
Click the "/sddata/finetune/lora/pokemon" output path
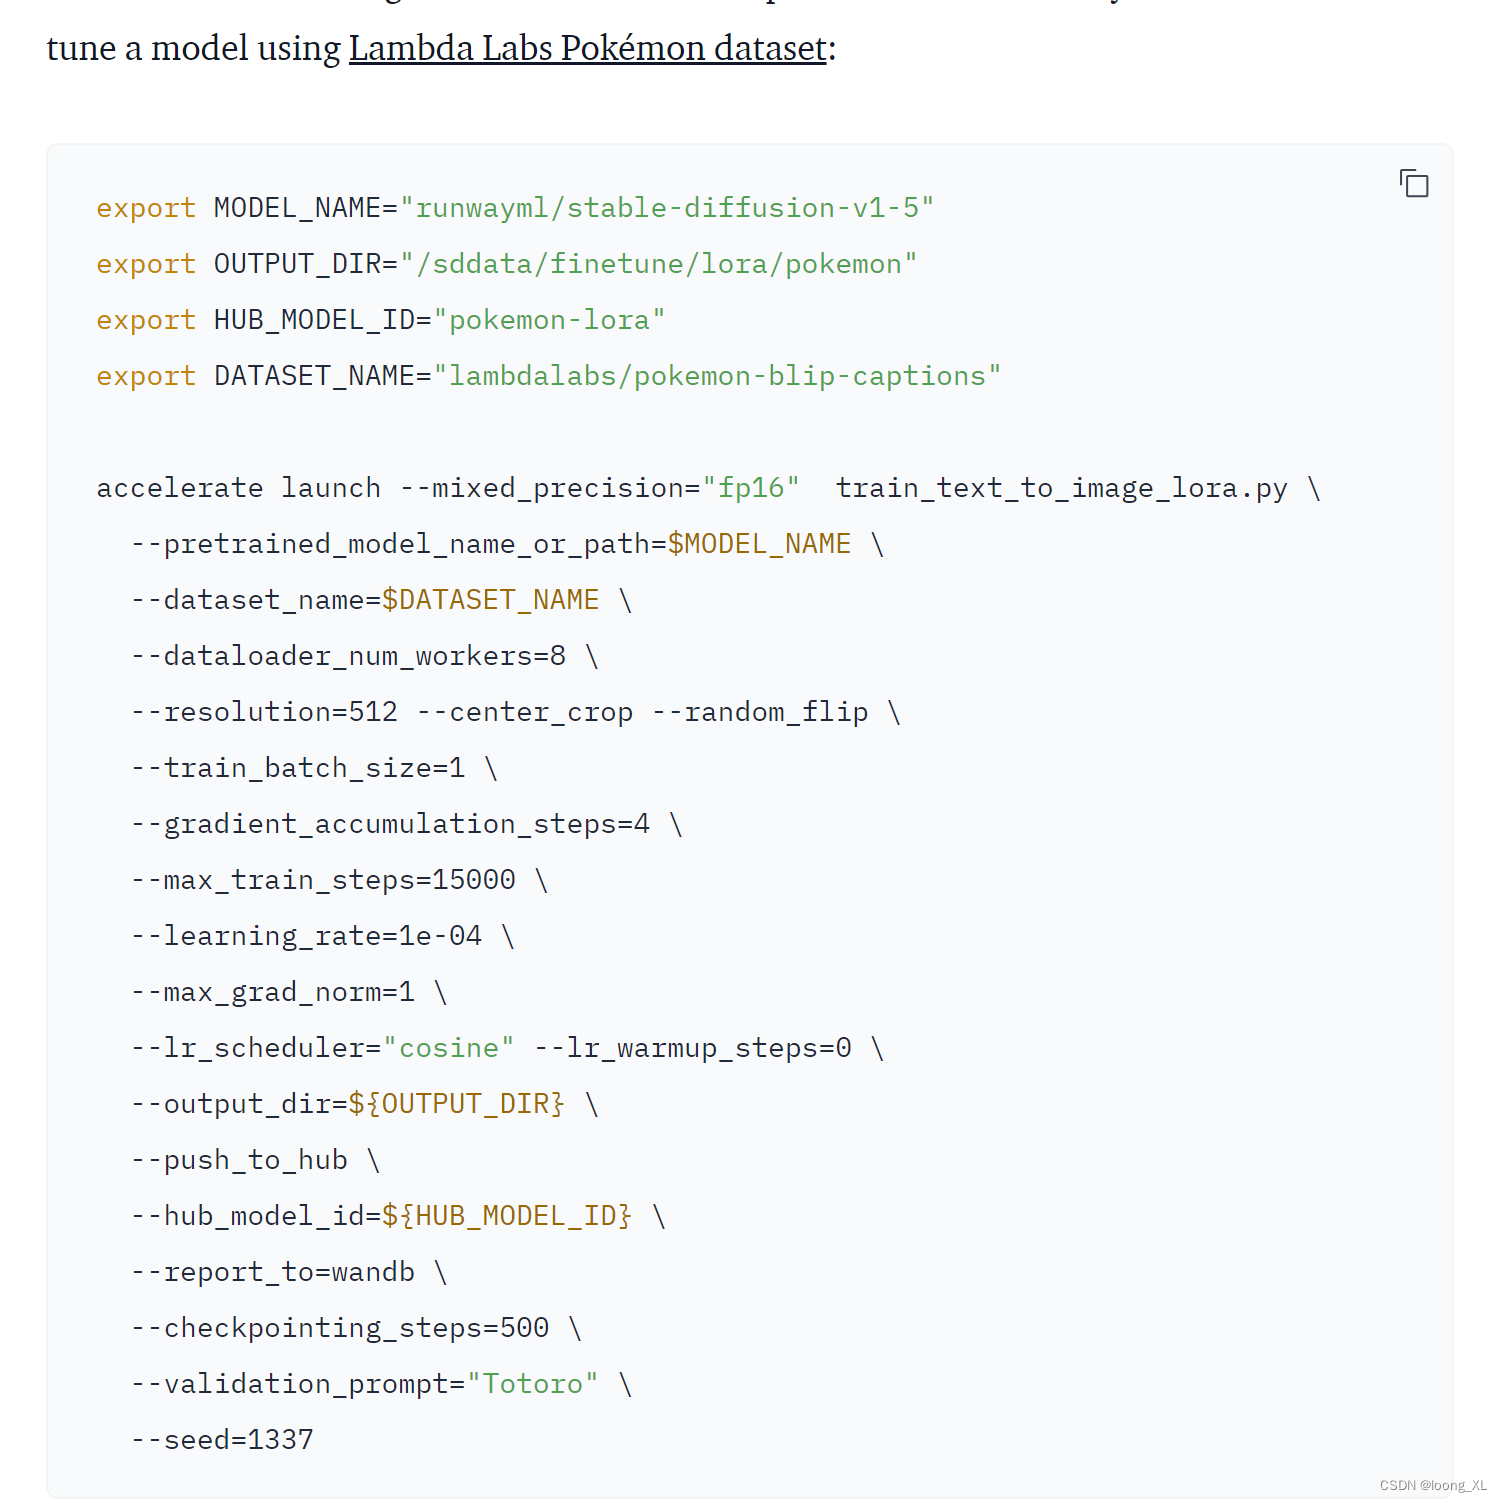point(658,264)
